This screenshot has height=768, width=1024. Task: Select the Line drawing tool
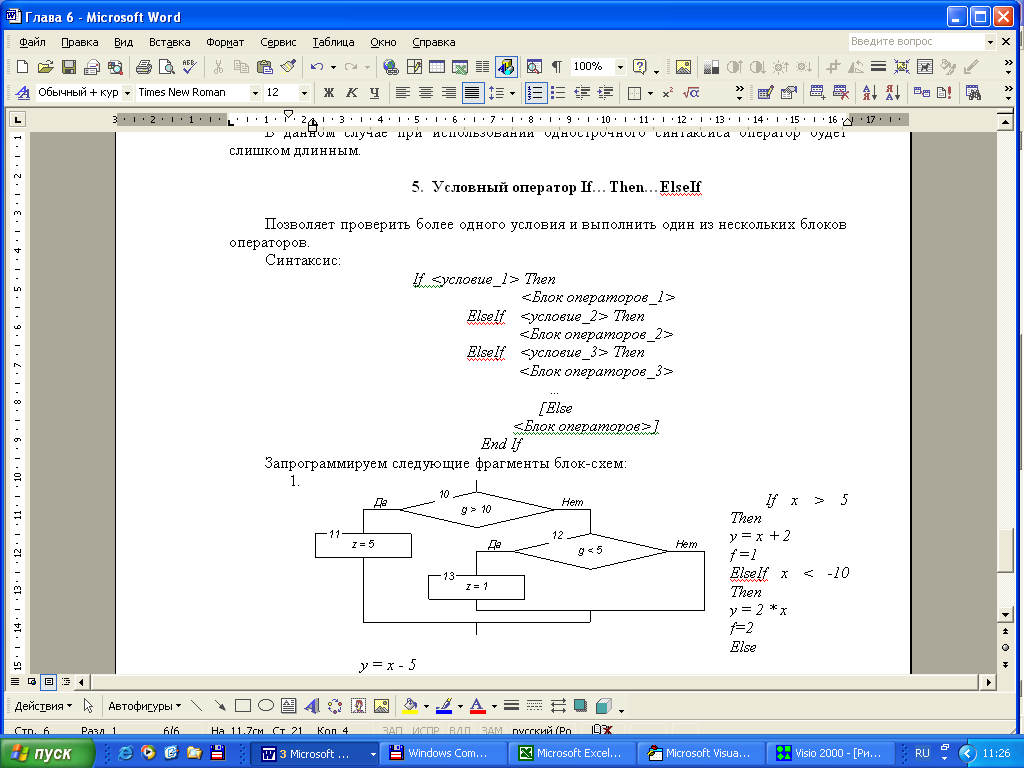197,706
